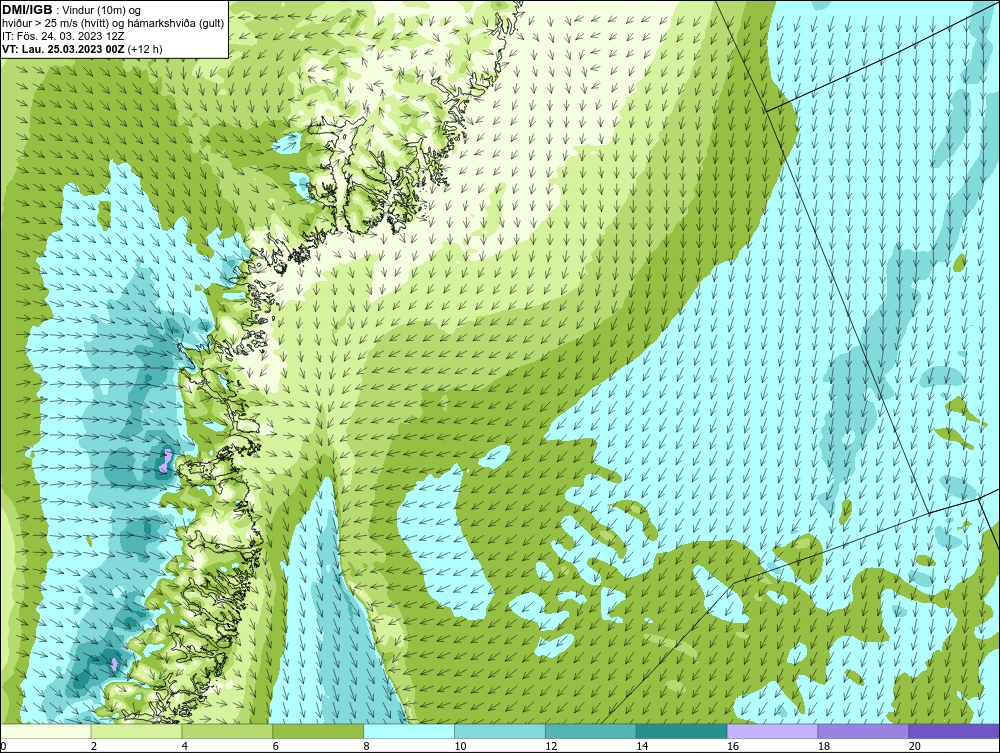1000x753 pixels.
Task: Click the 'IT: Fös. 24. 03. 2023 12Z' line
Action: 63,36
